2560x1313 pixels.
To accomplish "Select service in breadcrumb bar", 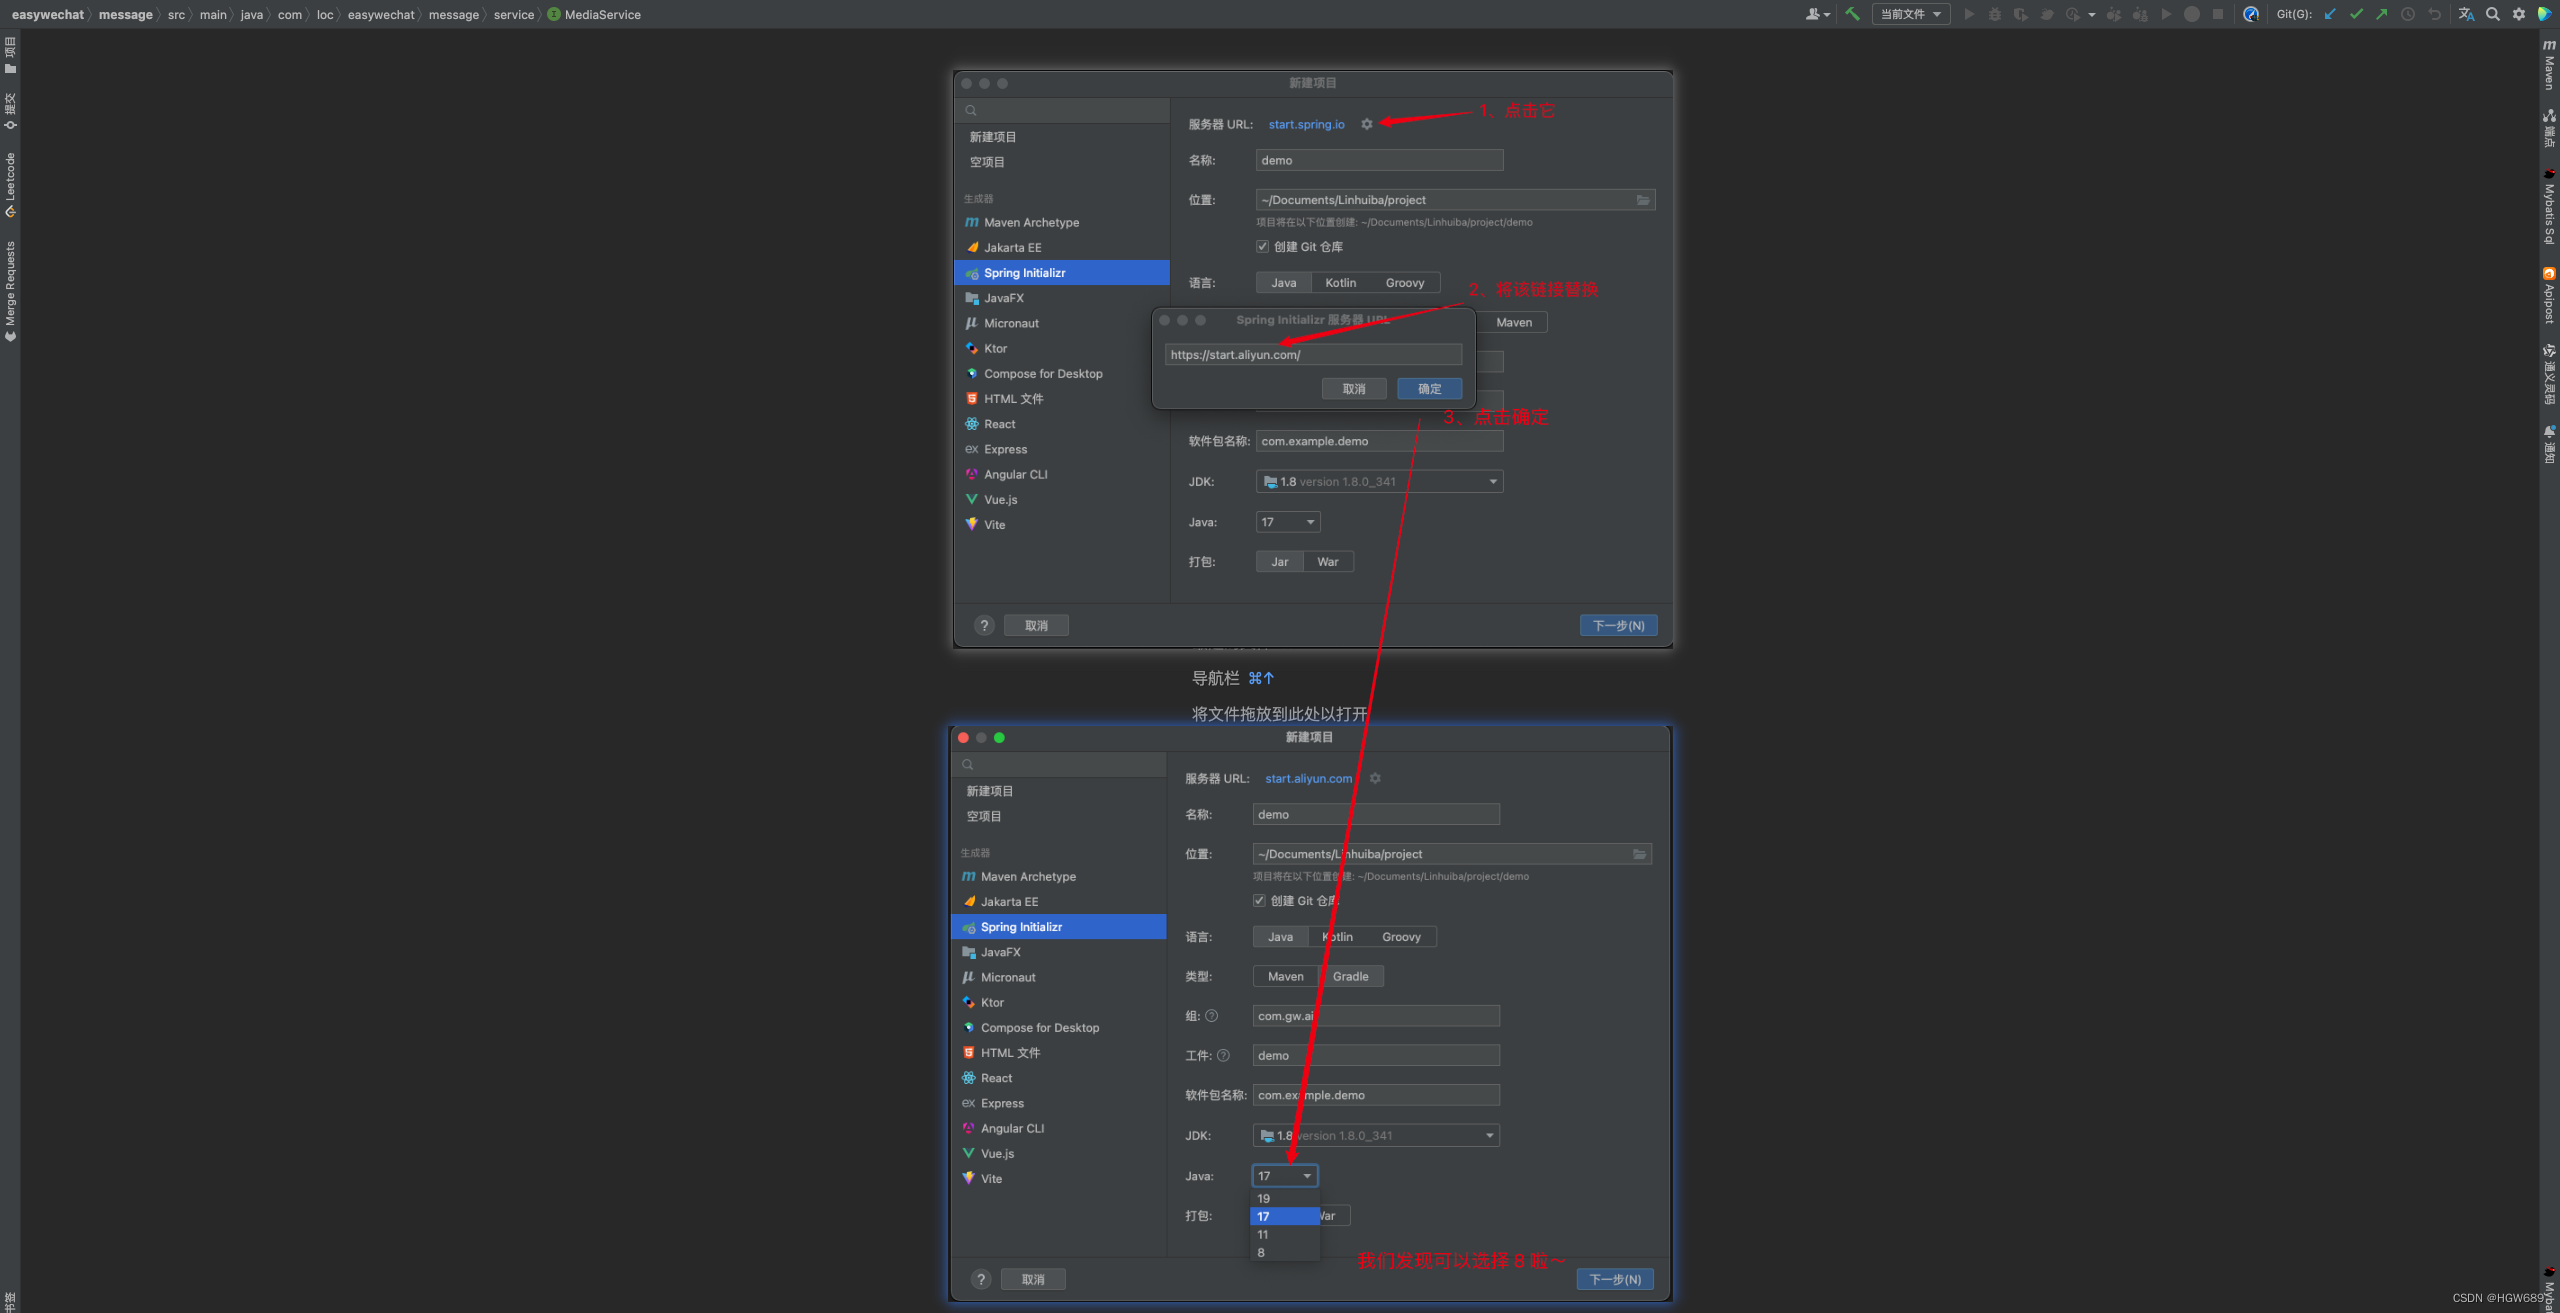I will 514,14.
